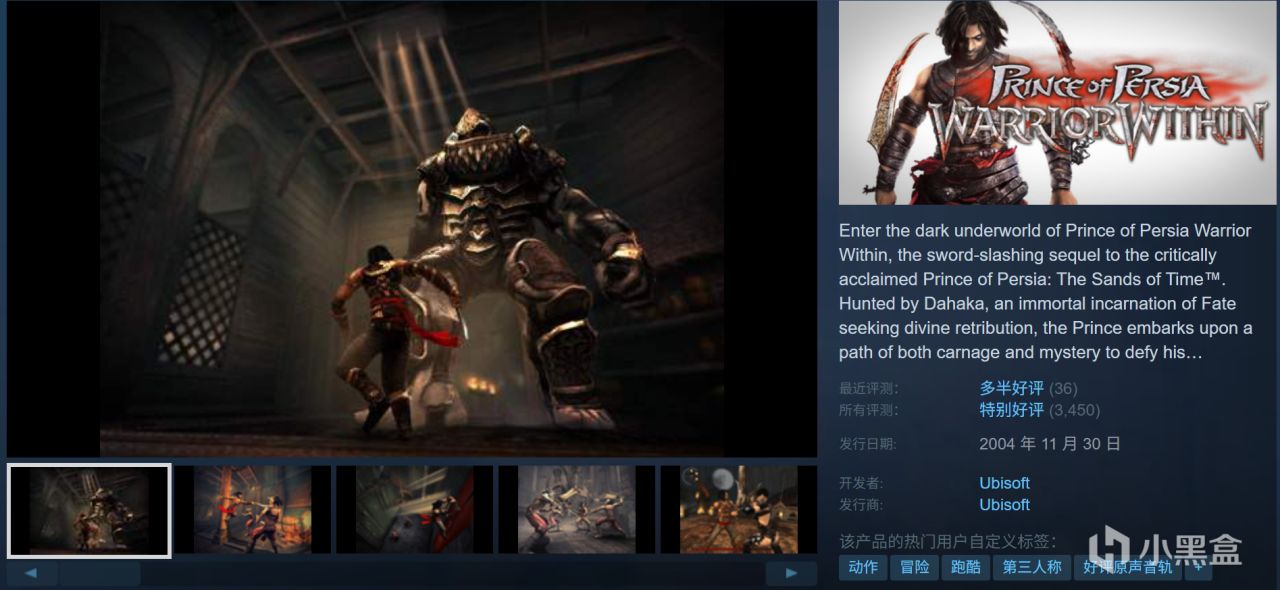Click the game description paragraph
The width and height of the screenshot is (1280, 590).
point(1046,291)
